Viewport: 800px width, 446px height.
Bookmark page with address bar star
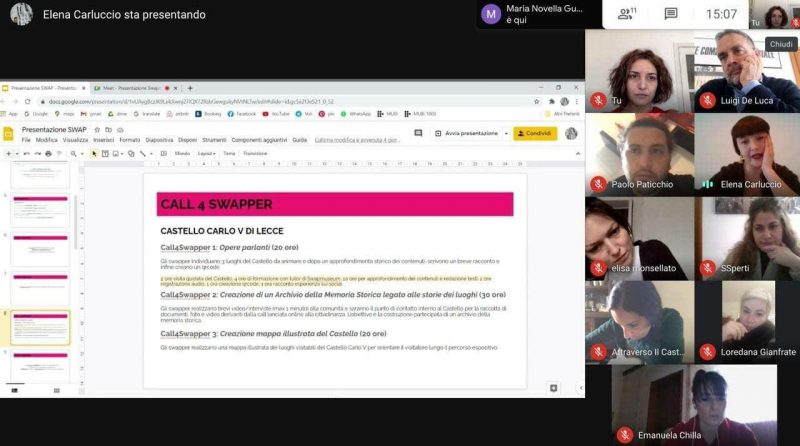coord(536,102)
